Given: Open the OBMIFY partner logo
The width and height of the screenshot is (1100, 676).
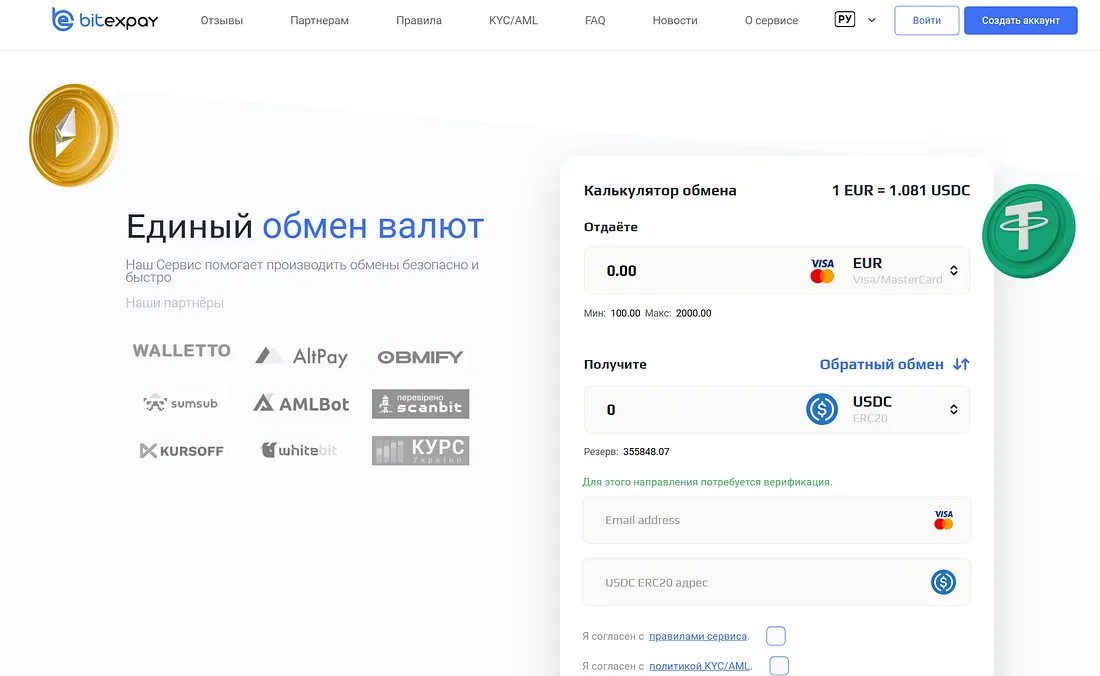Looking at the screenshot, I should click(420, 358).
